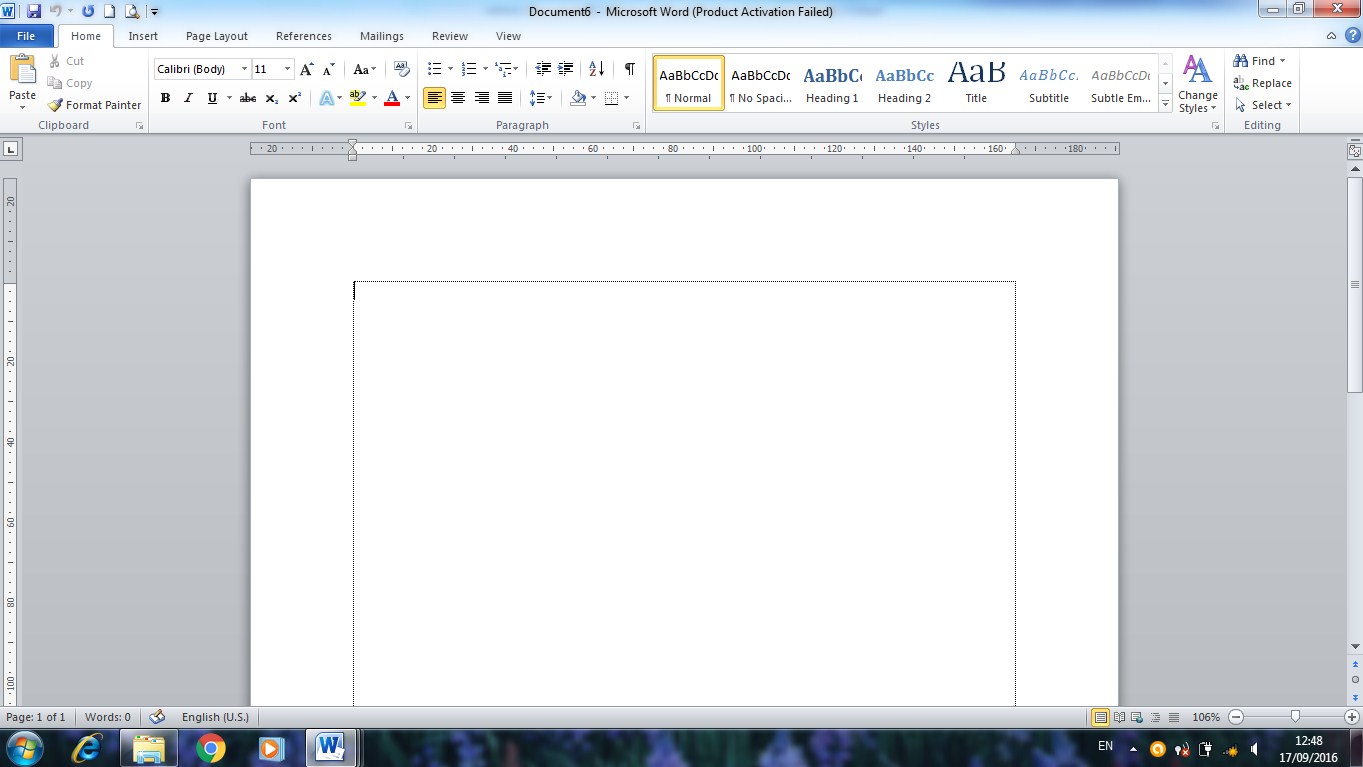Open the Font dropdown showing Calibri
The height and width of the screenshot is (767, 1363).
tap(243, 68)
